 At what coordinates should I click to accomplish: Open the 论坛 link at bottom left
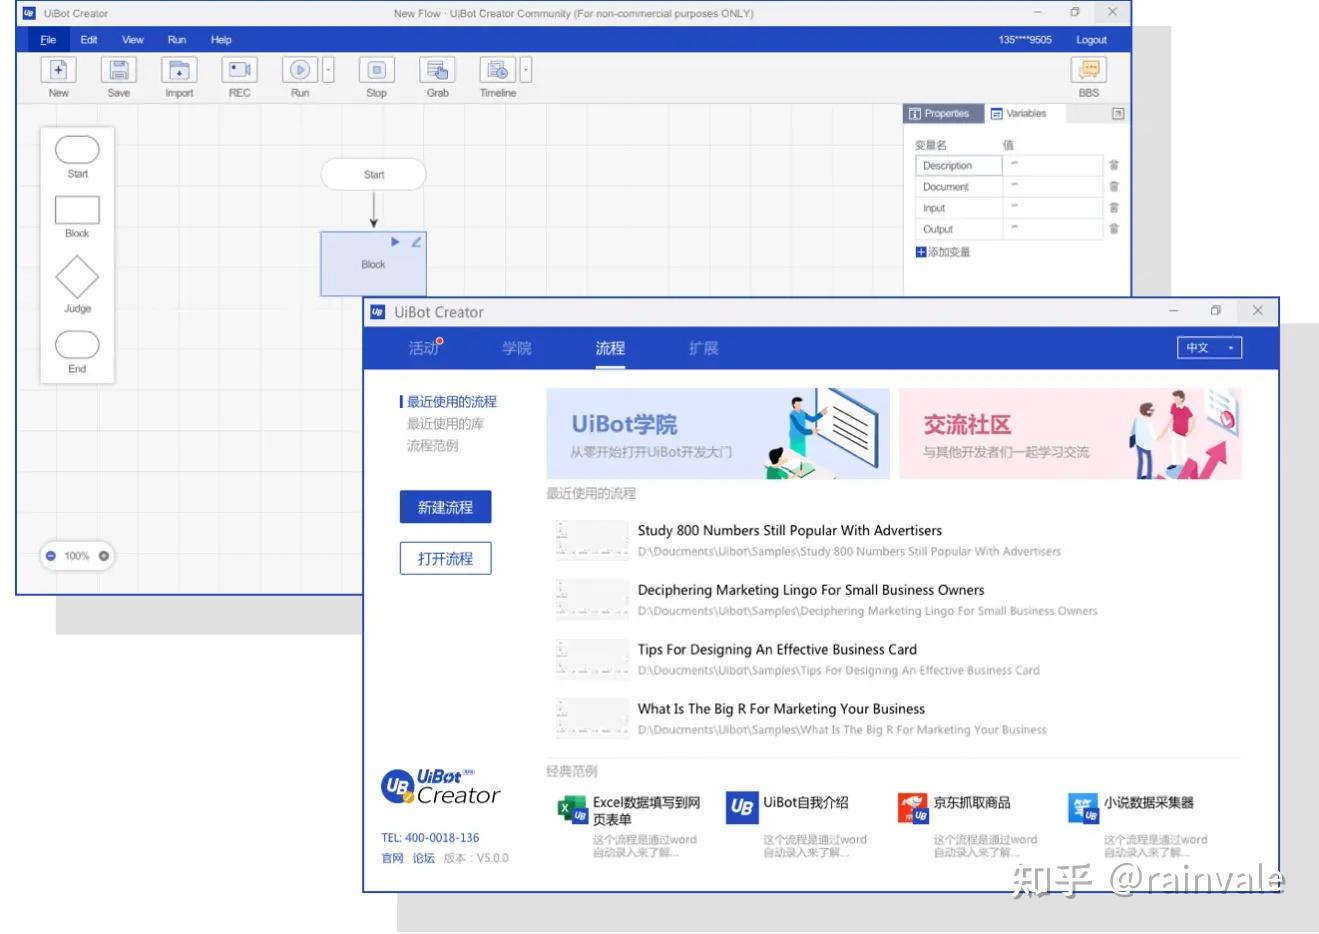422,857
